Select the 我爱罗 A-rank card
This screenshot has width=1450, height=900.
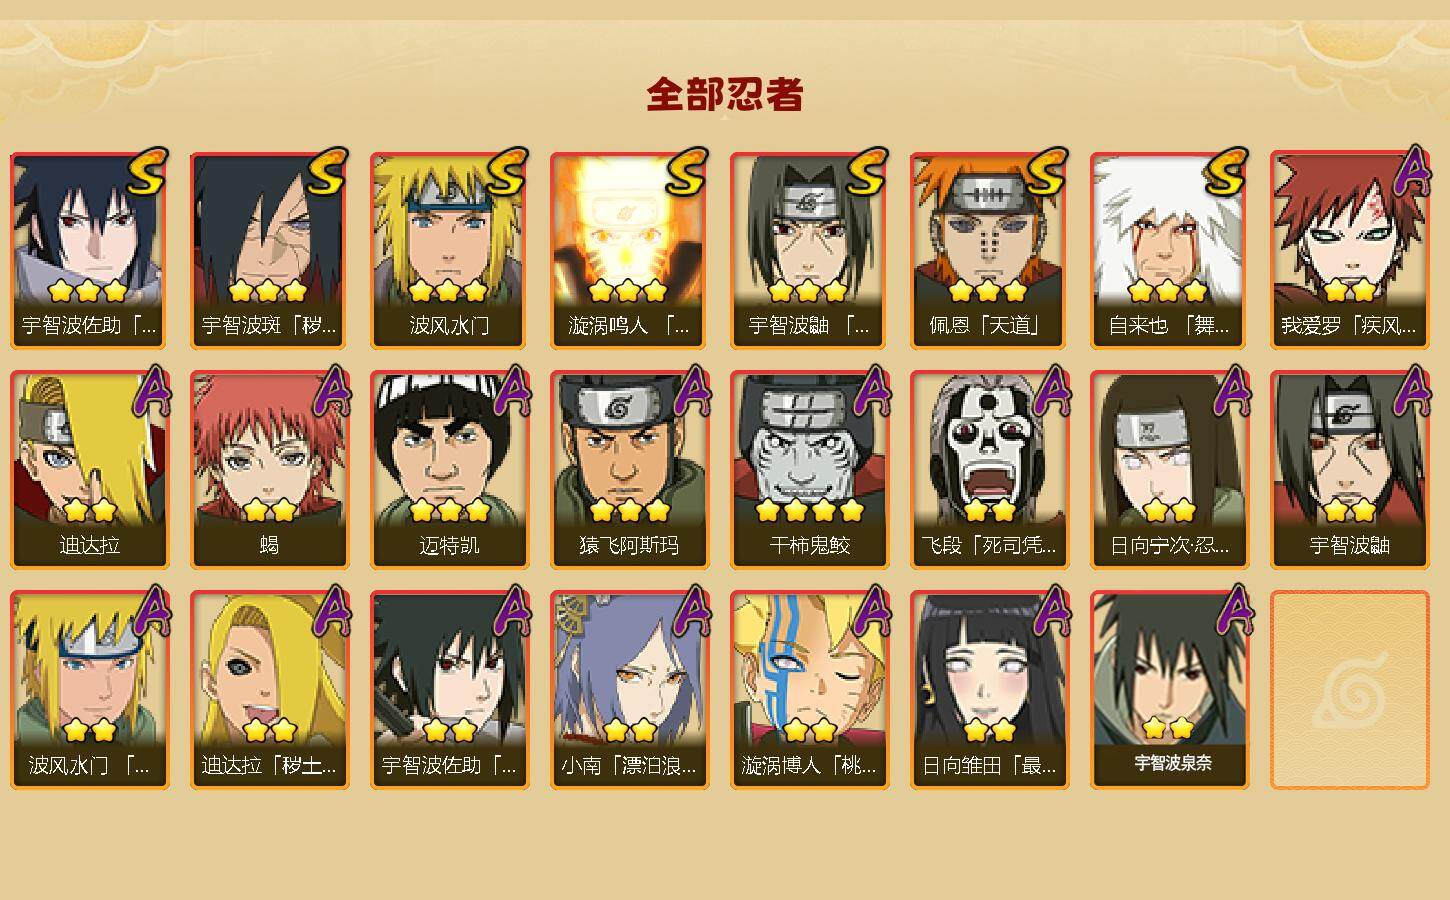(x=1349, y=250)
